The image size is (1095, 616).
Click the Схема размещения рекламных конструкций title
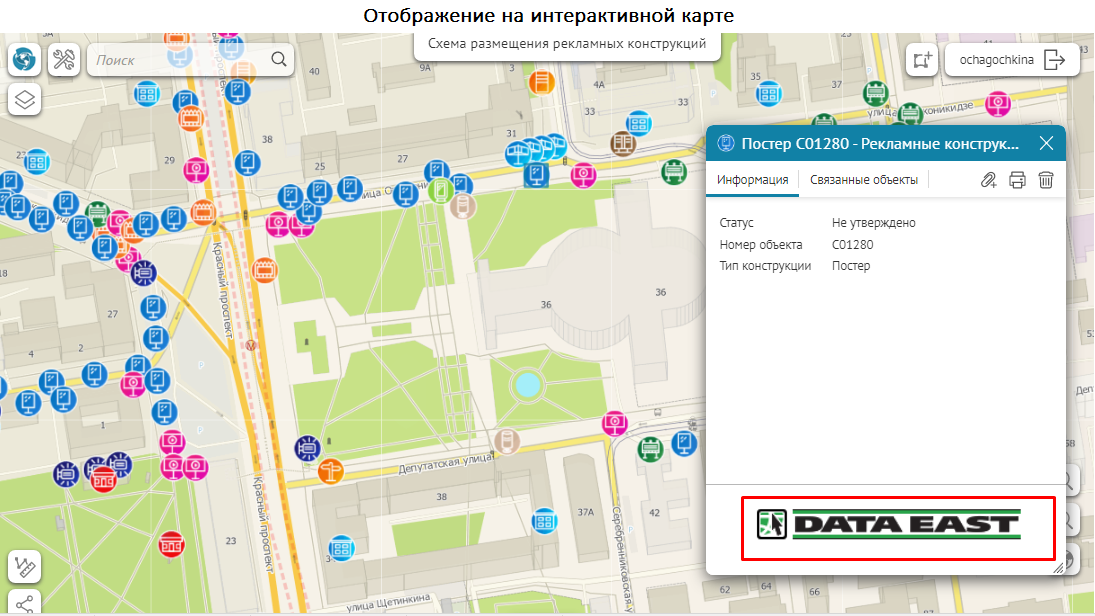point(567,44)
